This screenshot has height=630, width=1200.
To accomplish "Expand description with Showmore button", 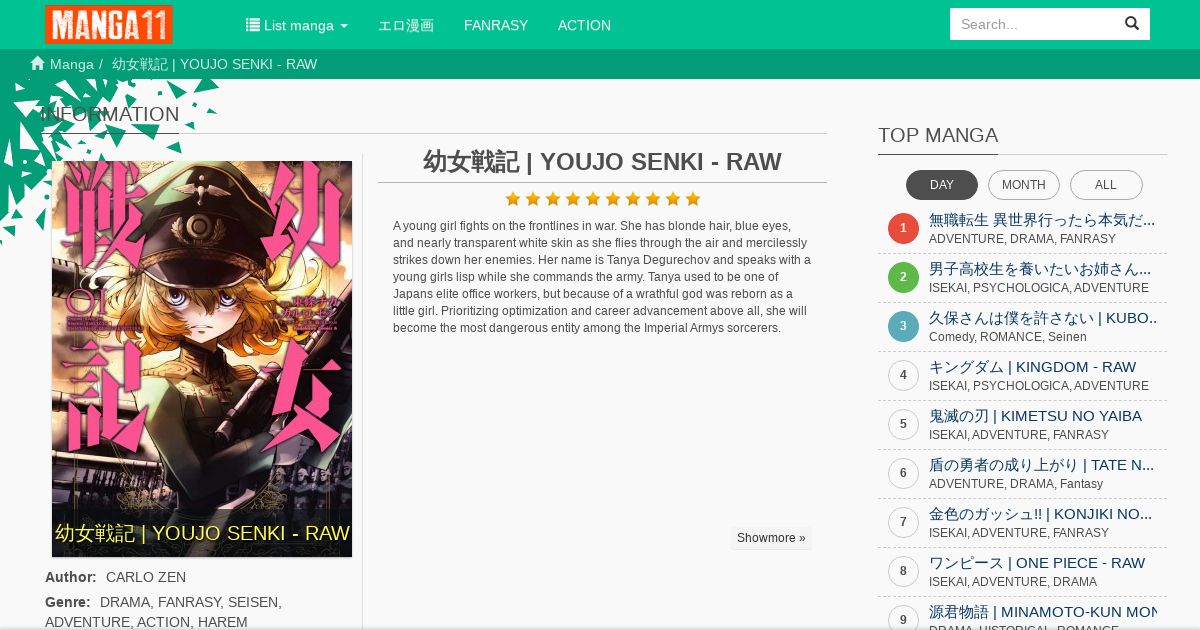I will (x=771, y=538).
